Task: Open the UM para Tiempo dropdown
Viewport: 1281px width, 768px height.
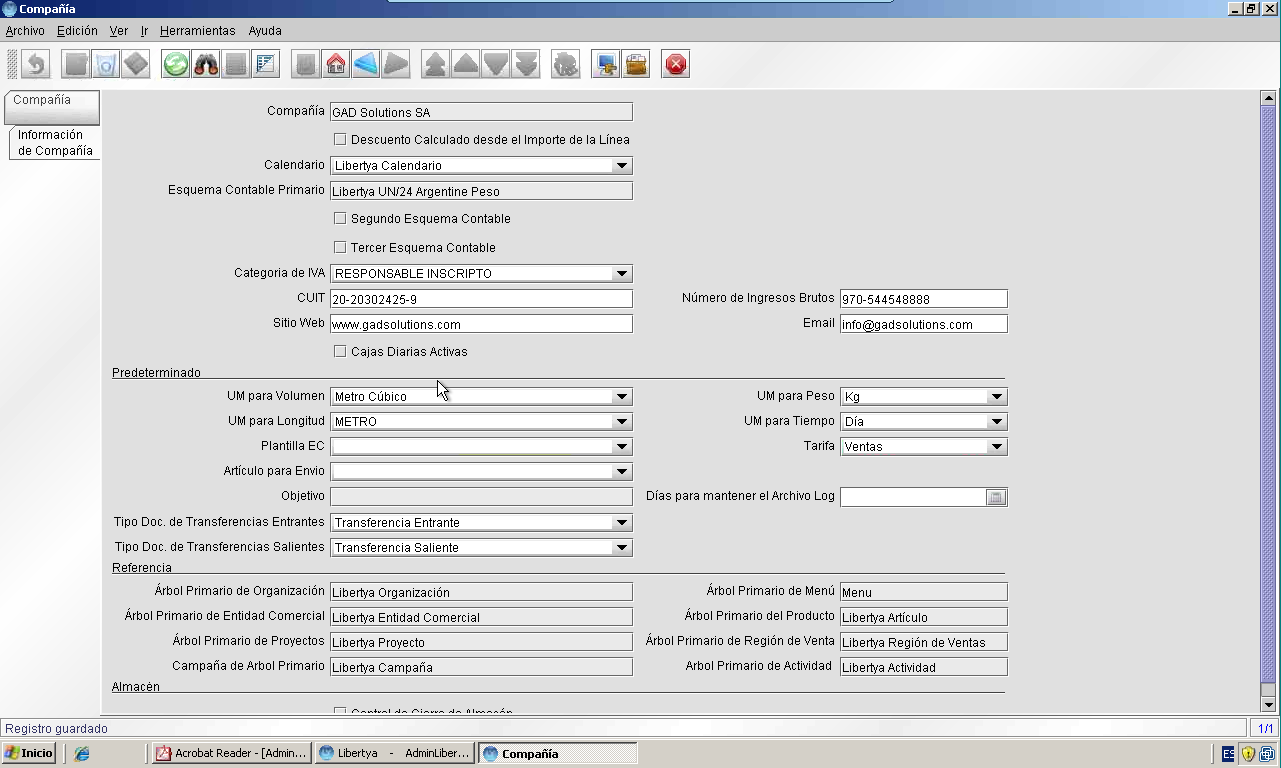Action: tap(996, 422)
